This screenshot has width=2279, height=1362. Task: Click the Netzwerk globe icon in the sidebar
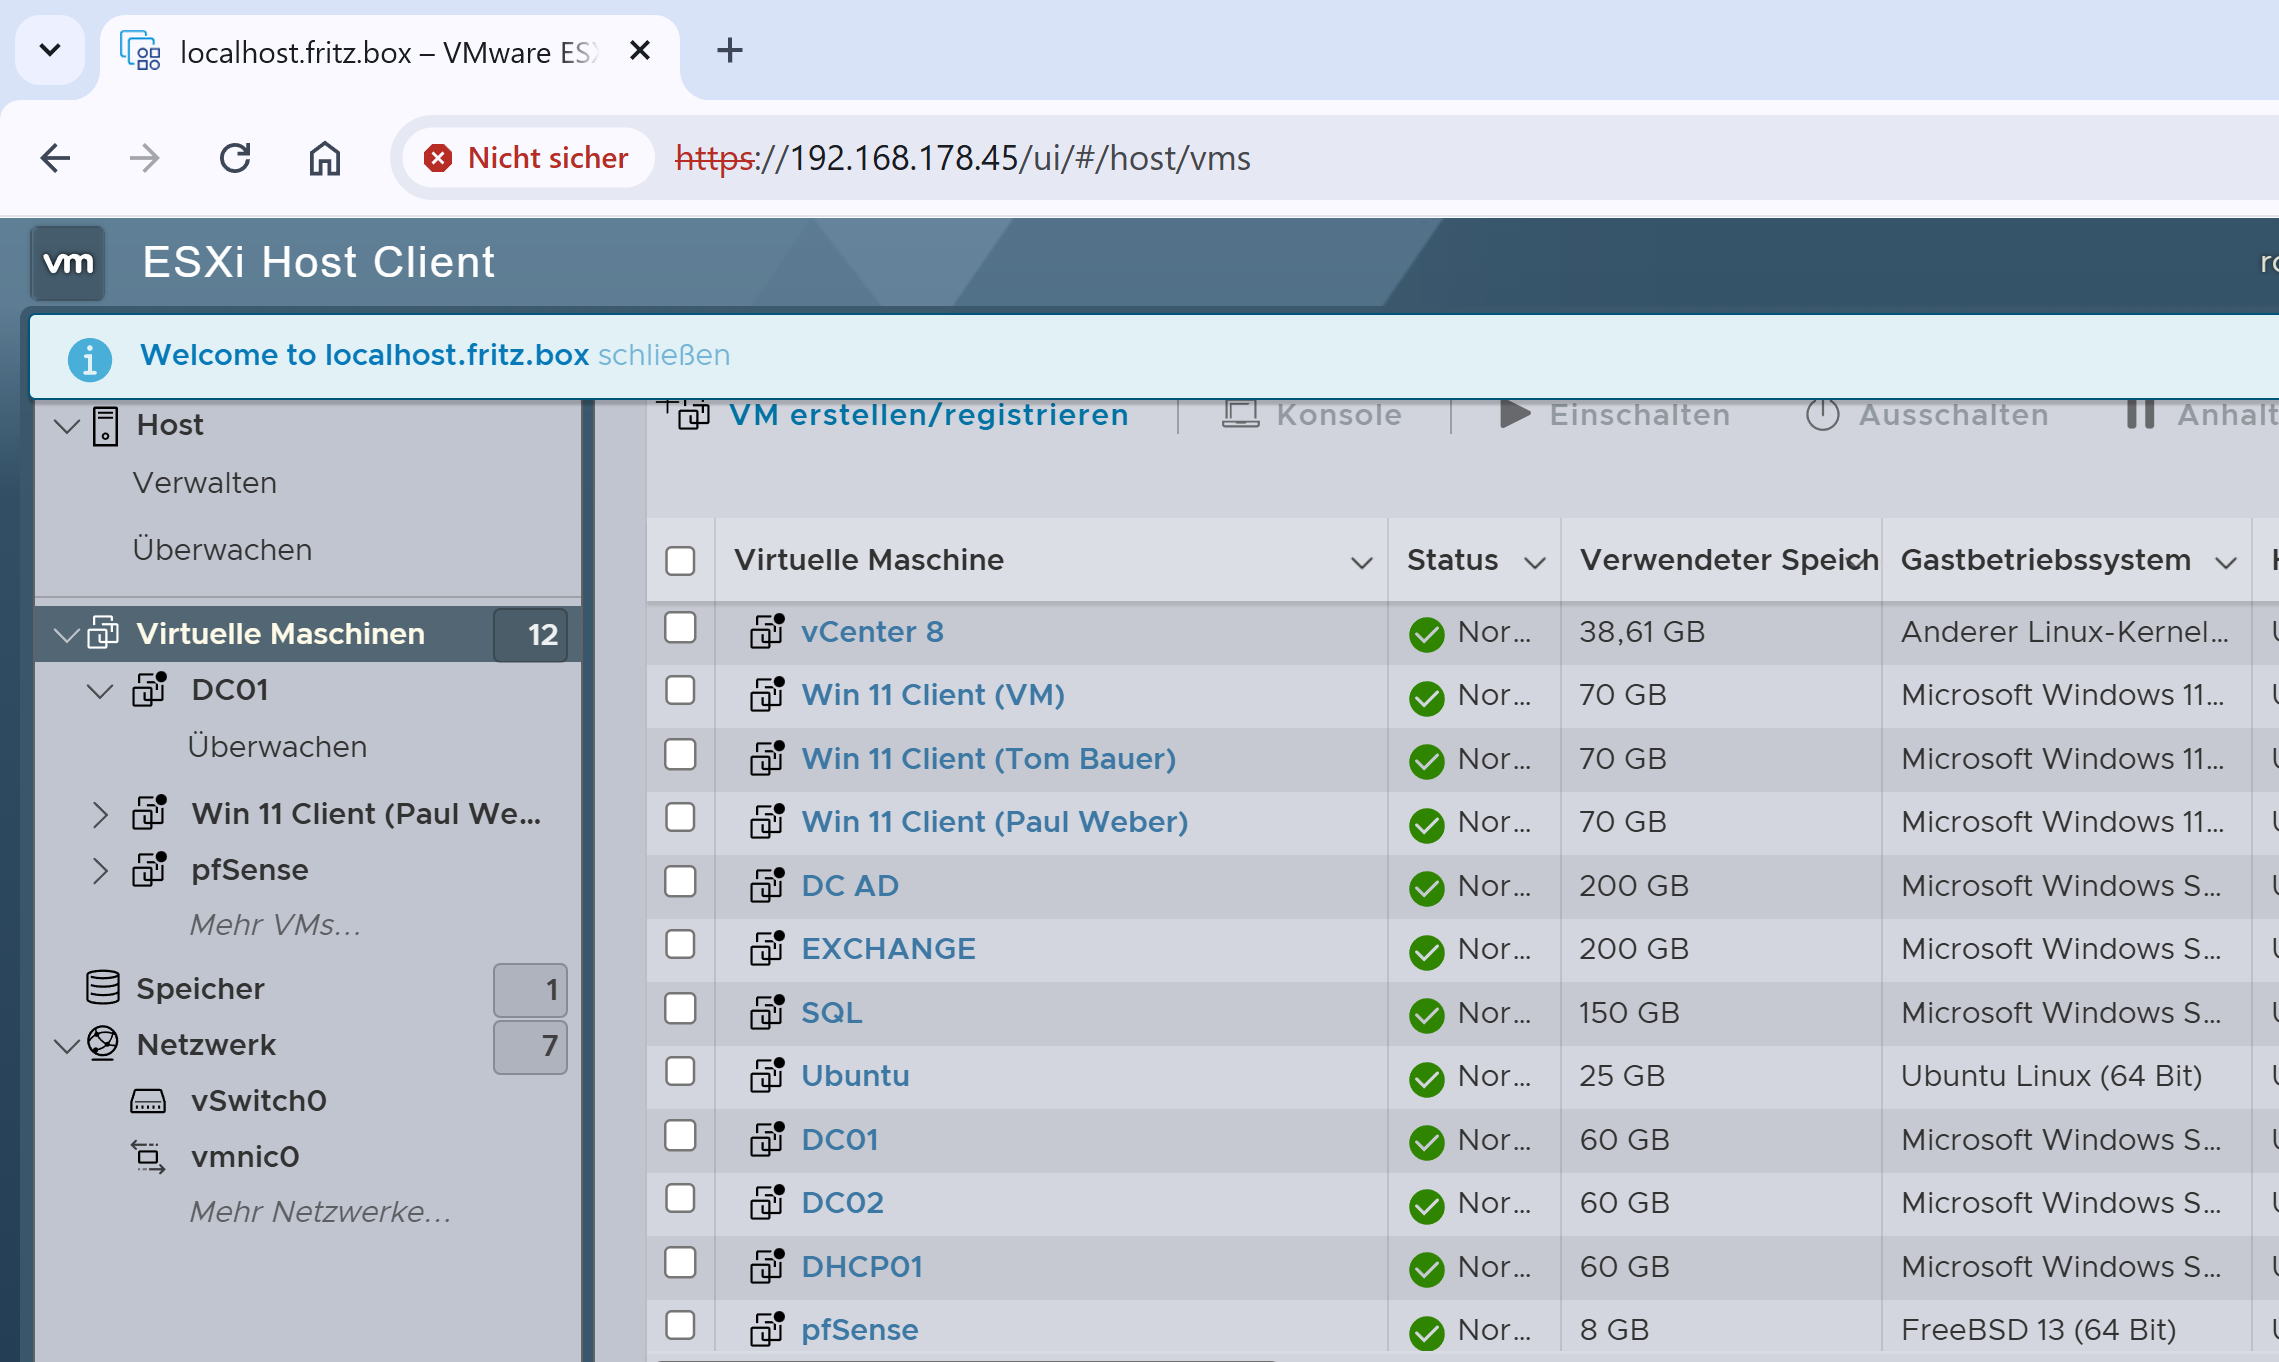click(x=103, y=1043)
